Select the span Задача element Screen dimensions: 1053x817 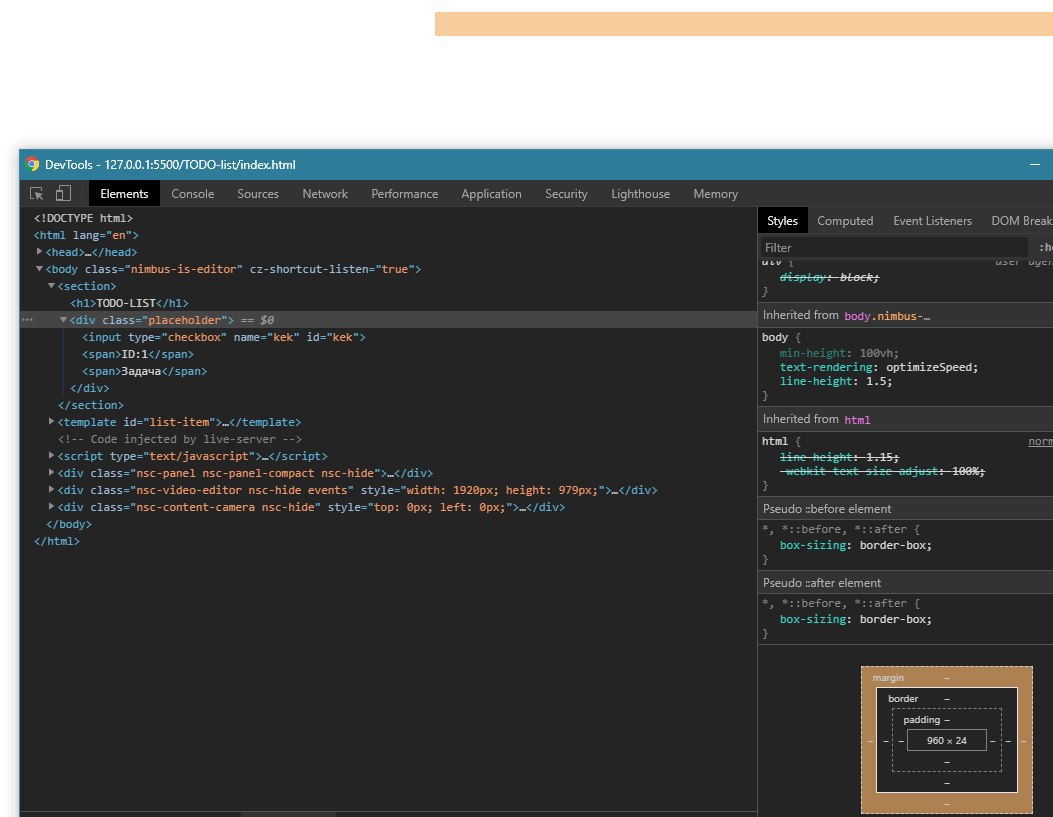point(144,371)
